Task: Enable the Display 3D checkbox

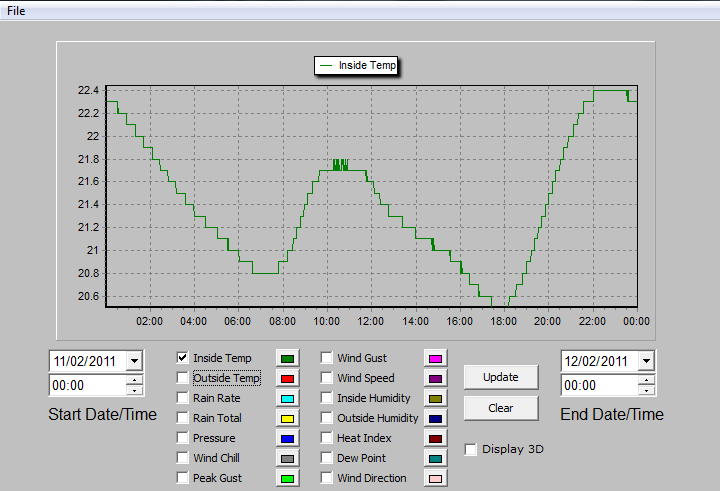Action: pos(471,449)
